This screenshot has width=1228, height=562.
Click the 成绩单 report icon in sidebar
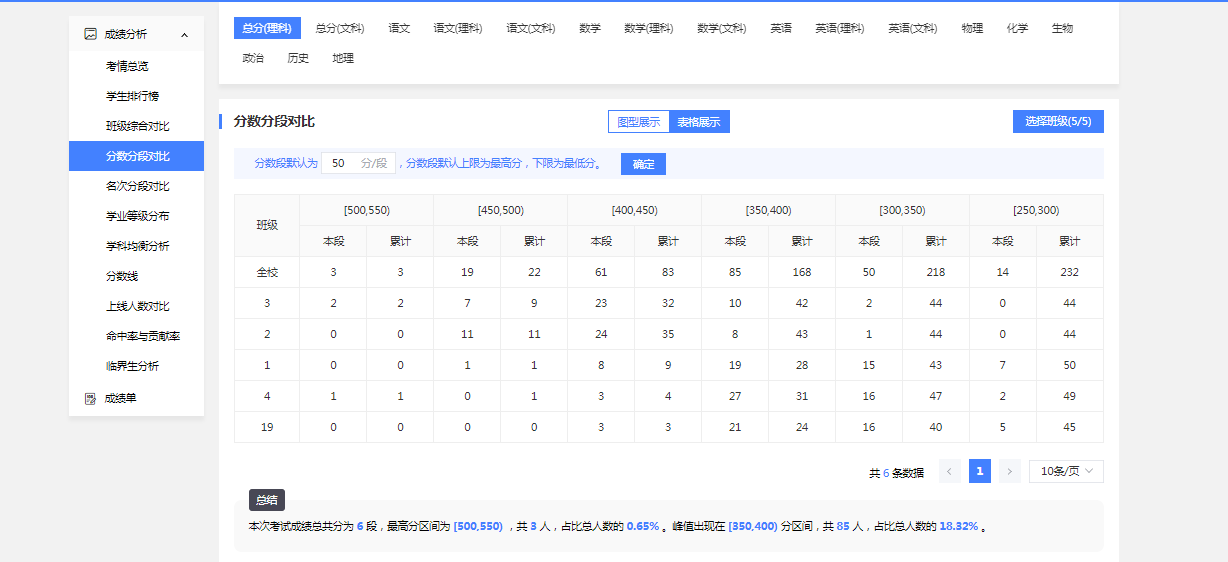[91, 398]
